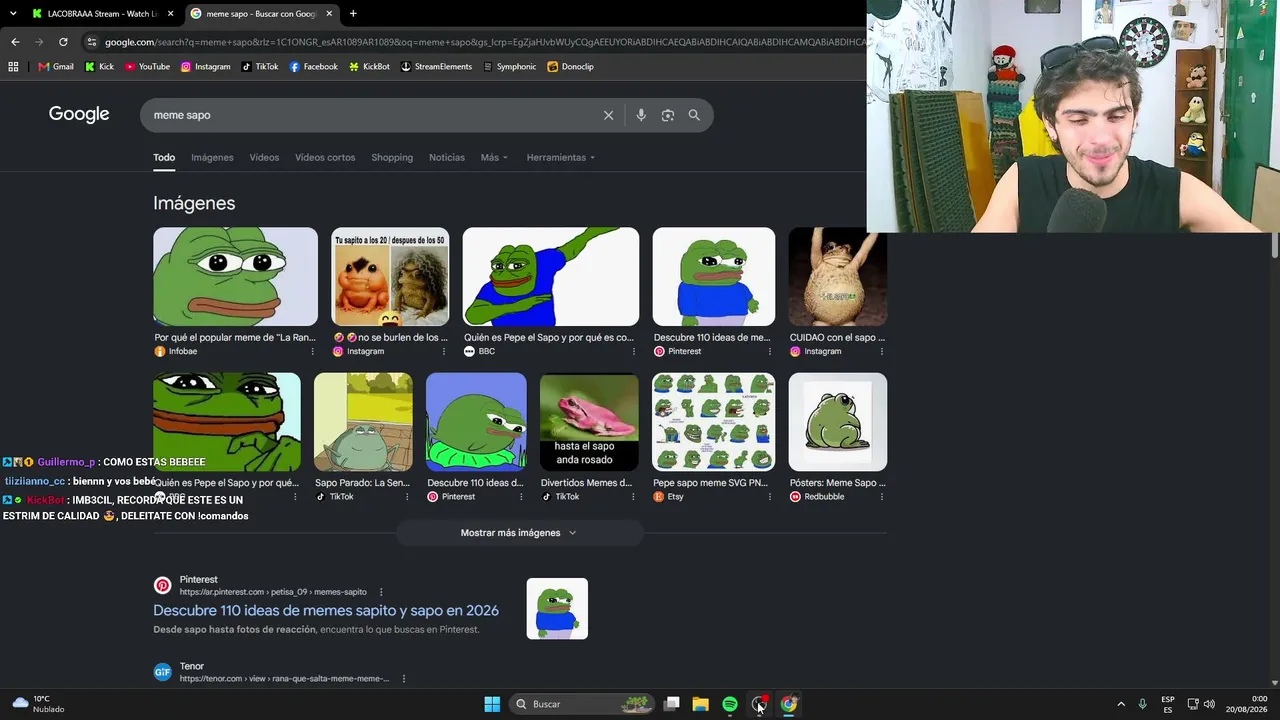Open options for the Tenor result
Image resolution: width=1280 pixels, height=720 pixels.
(404, 679)
